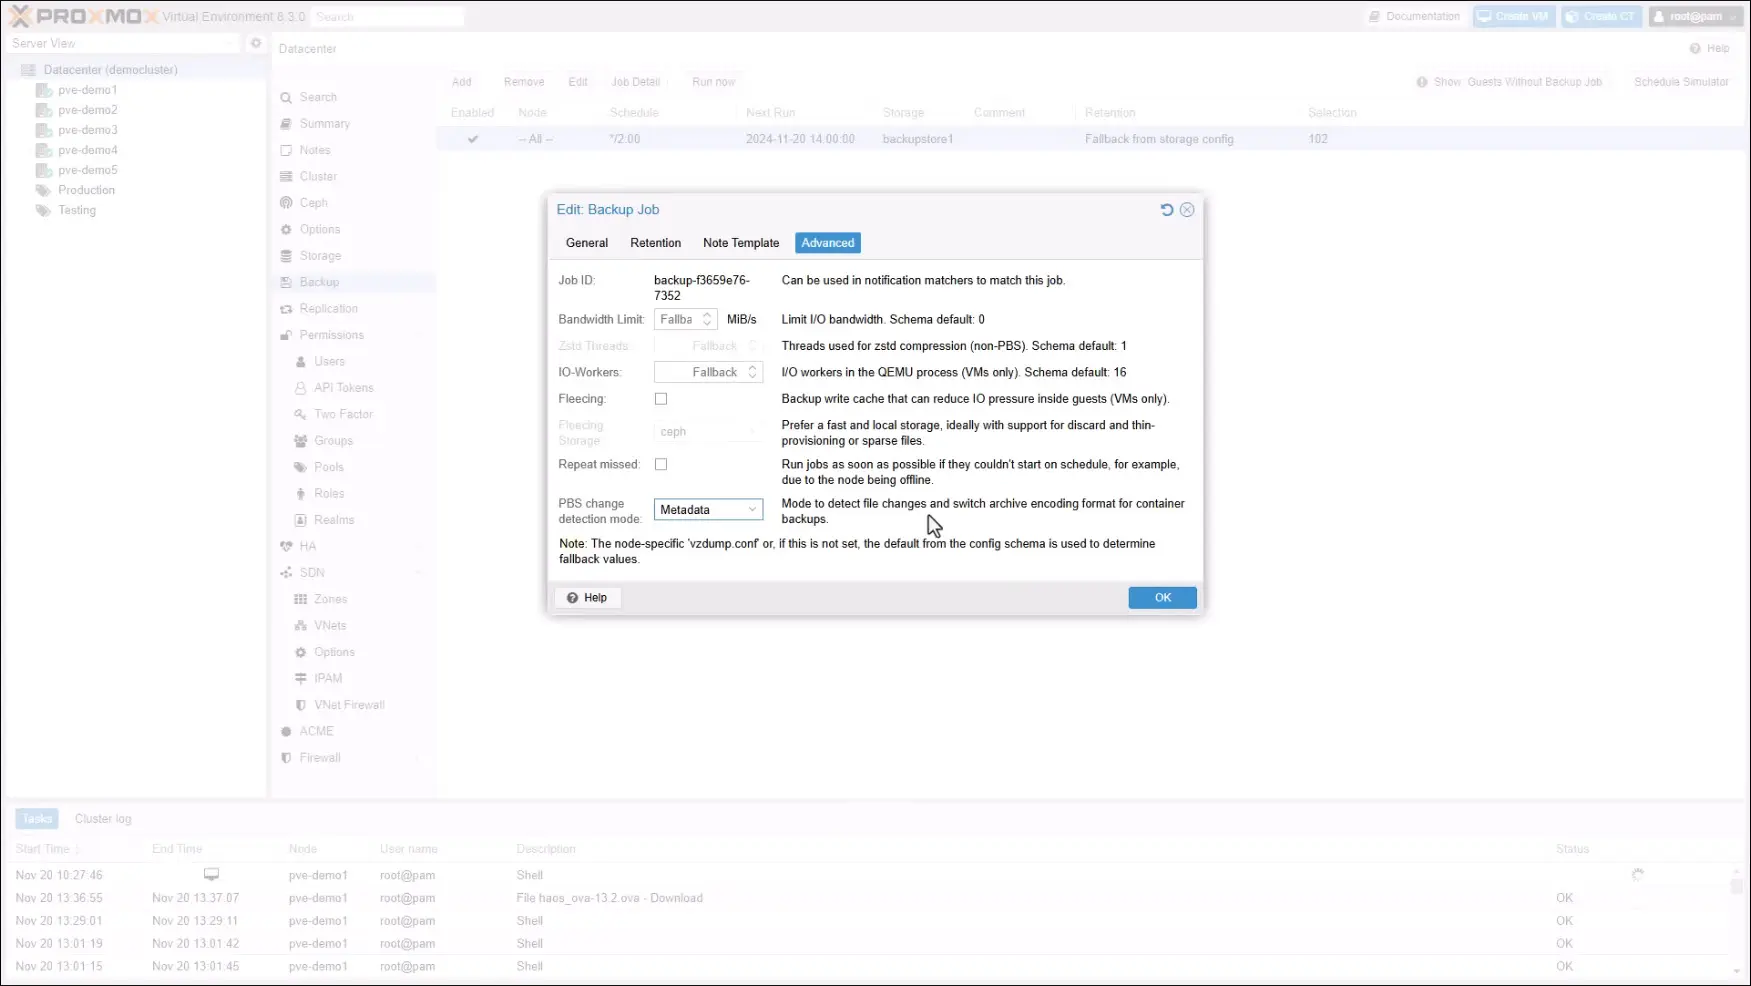Switch to the Retention tab
The height and width of the screenshot is (986, 1751).
click(x=655, y=243)
